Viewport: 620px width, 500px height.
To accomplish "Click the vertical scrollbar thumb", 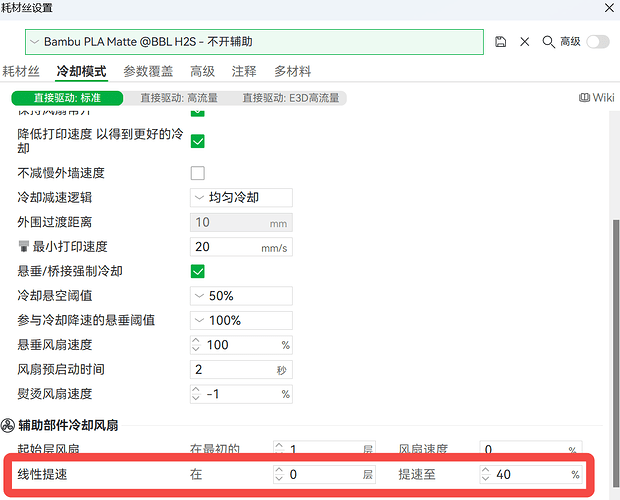I will (616, 354).
